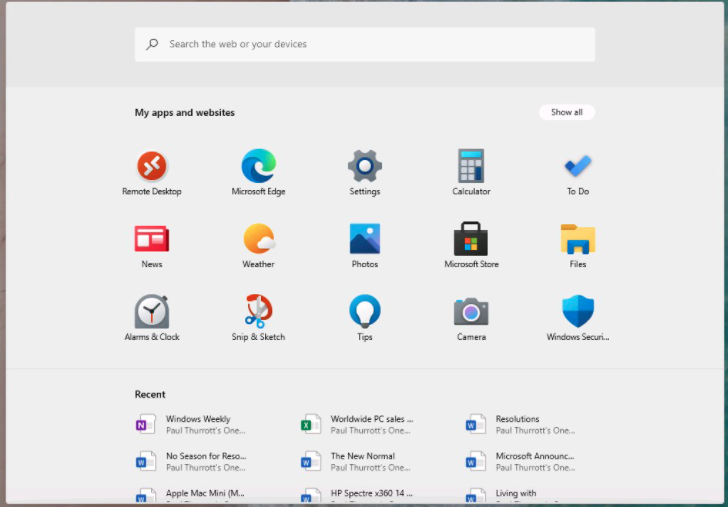The image size is (728, 507).
Task: Open Snip & Sketch tool
Action: click(x=258, y=312)
